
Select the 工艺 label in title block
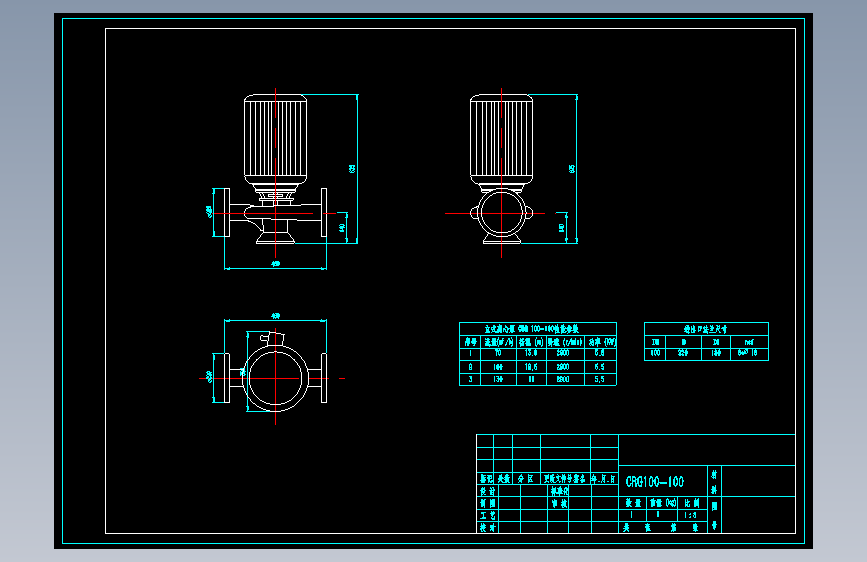(487, 516)
